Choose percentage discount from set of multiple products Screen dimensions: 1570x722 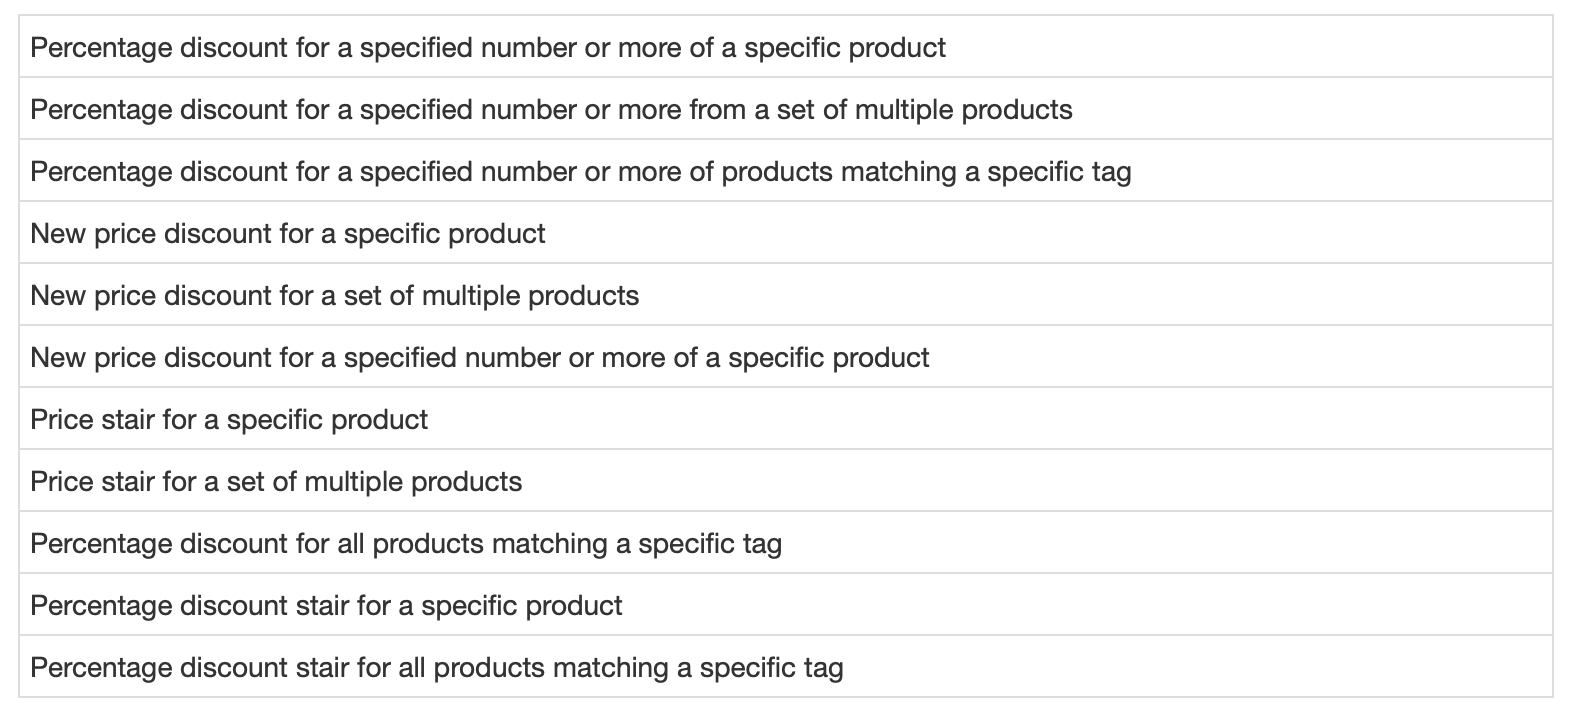tap(551, 110)
